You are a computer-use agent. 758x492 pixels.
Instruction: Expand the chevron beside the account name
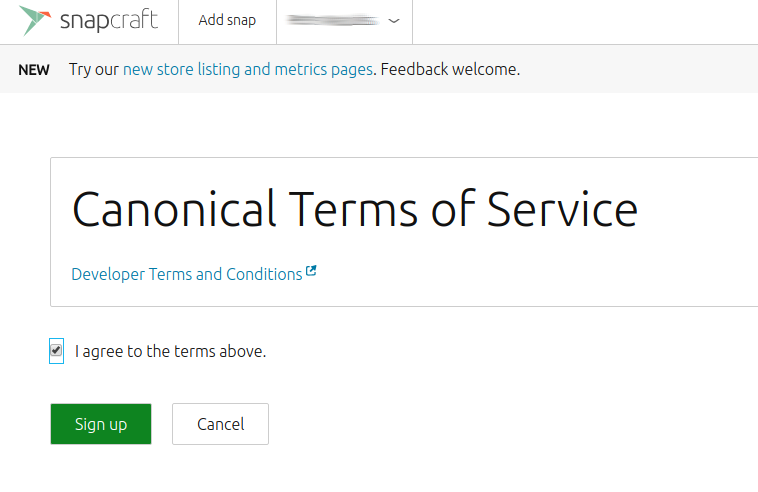394,21
